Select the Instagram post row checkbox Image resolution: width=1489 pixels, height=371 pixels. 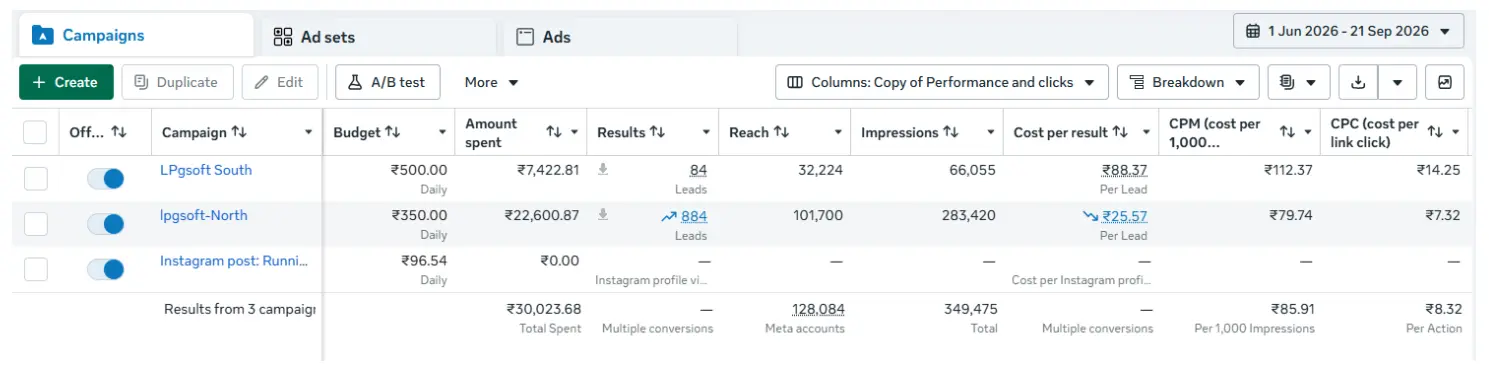[35, 269]
